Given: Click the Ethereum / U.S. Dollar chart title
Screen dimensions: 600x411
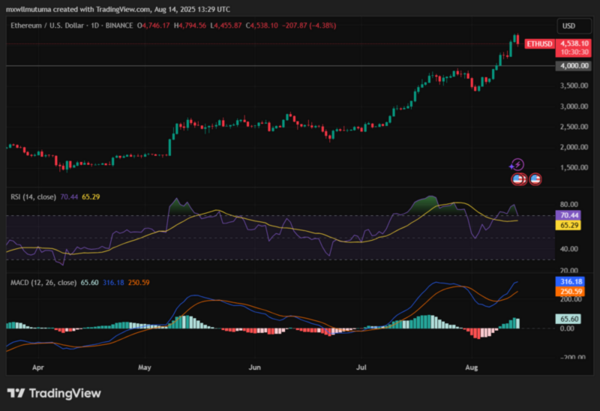Looking at the screenshot, I should pyautogui.click(x=52, y=23).
